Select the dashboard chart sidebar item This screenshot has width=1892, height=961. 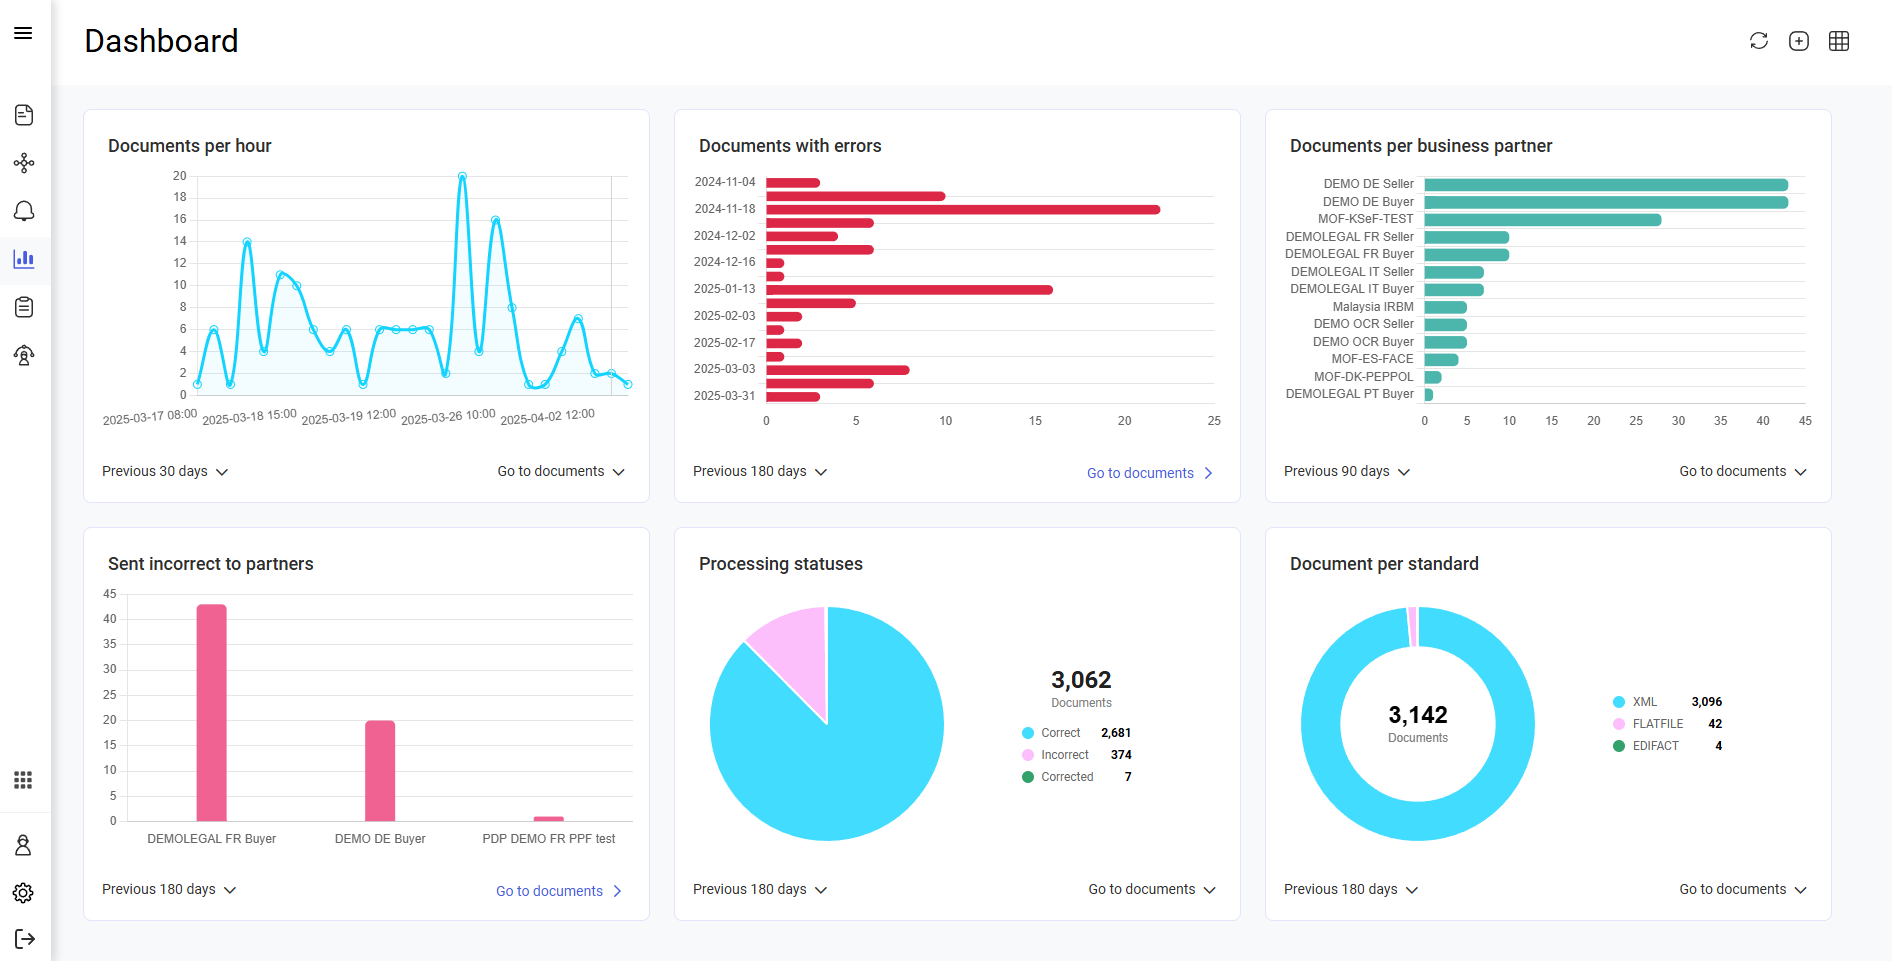(24, 260)
